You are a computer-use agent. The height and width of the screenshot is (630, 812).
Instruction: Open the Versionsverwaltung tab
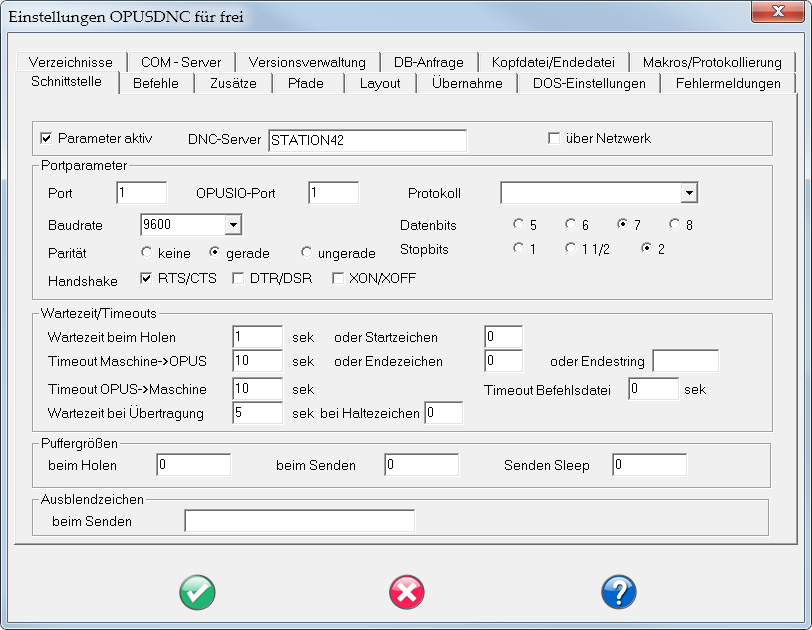(307, 62)
